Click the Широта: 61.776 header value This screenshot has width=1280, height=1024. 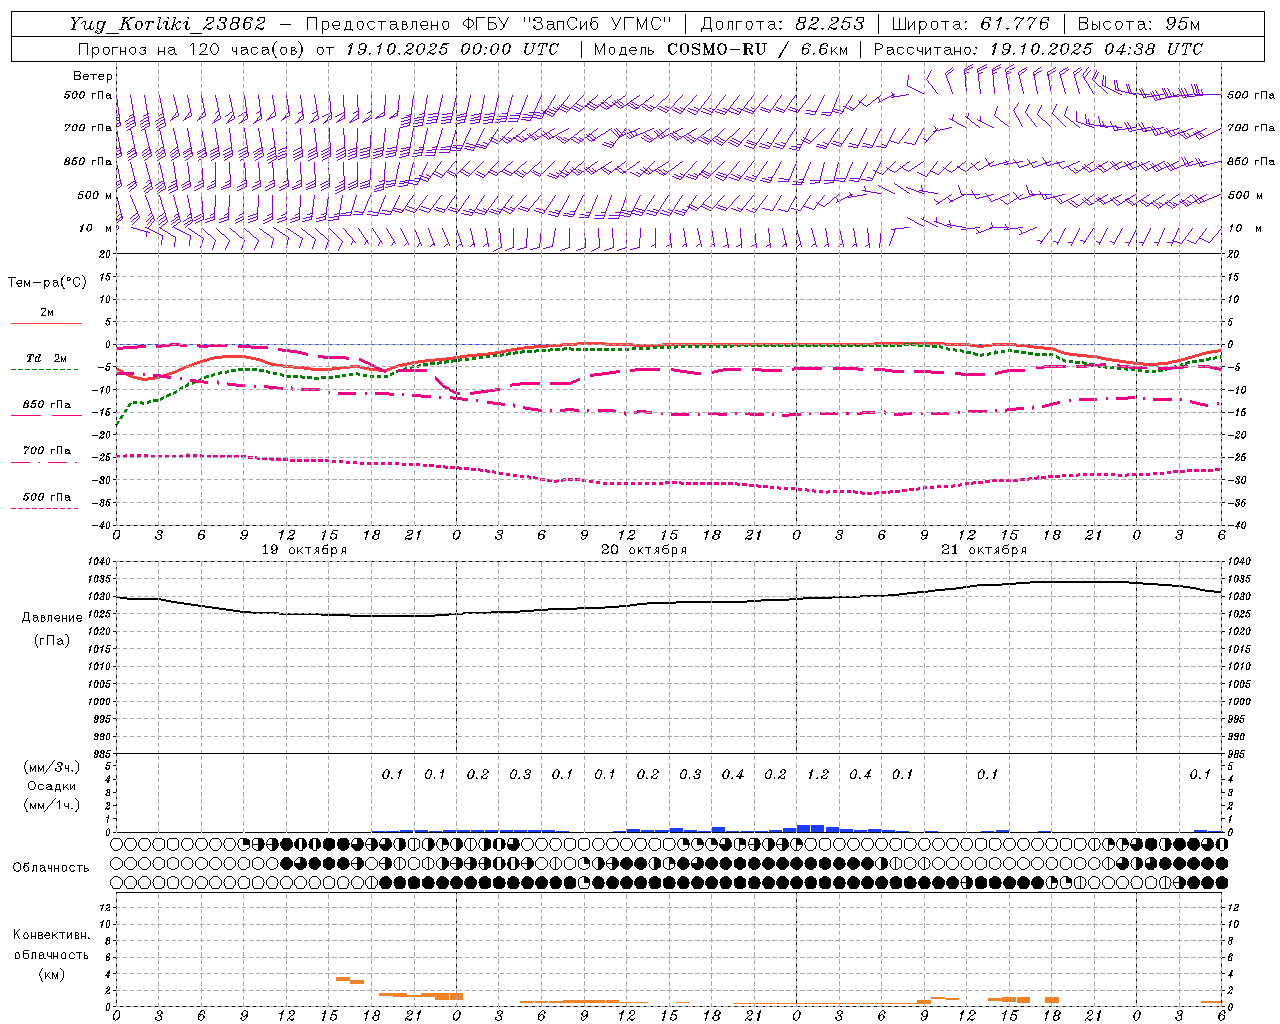click(x=970, y=24)
